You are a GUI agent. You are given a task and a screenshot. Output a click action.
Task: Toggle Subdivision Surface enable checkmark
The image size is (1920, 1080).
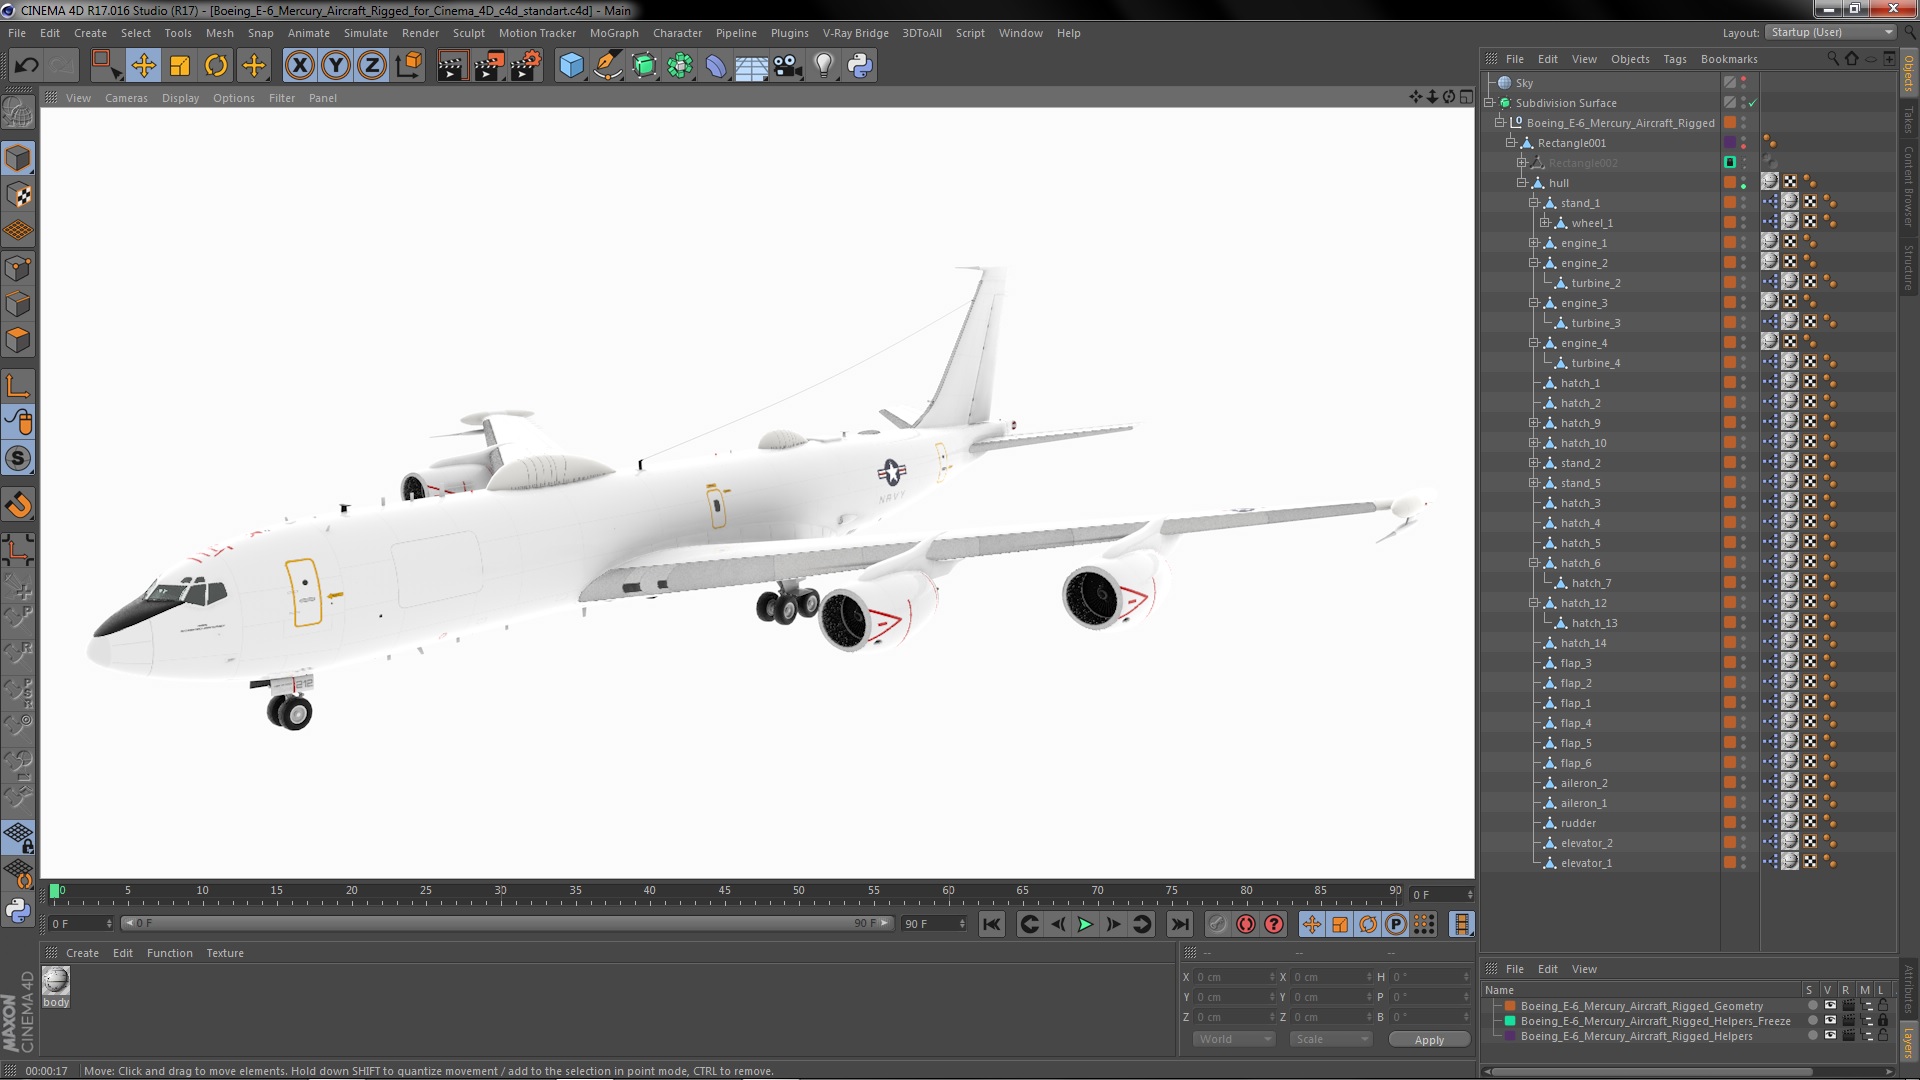(1753, 103)
